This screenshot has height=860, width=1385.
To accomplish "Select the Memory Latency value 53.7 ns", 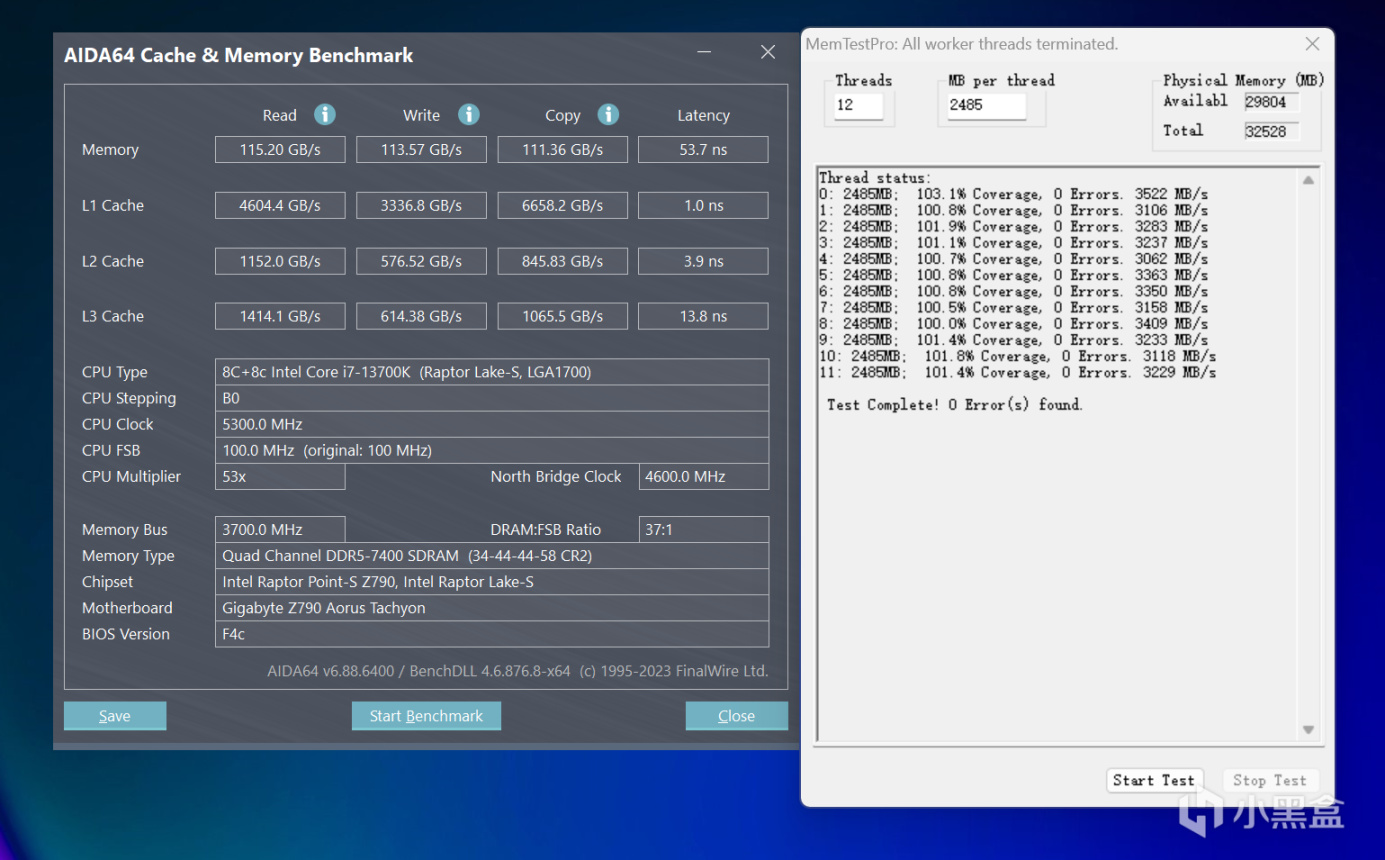I will (x=704, y=150).
